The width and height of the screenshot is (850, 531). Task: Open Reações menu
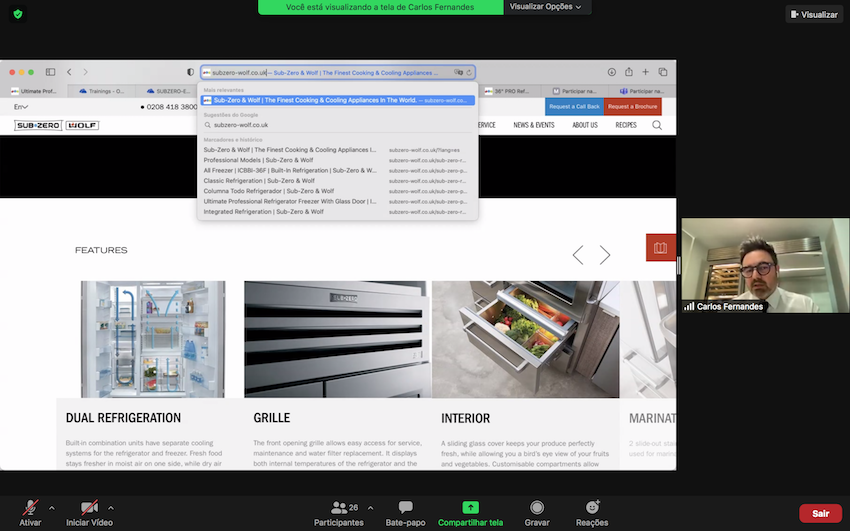point(591,513)
